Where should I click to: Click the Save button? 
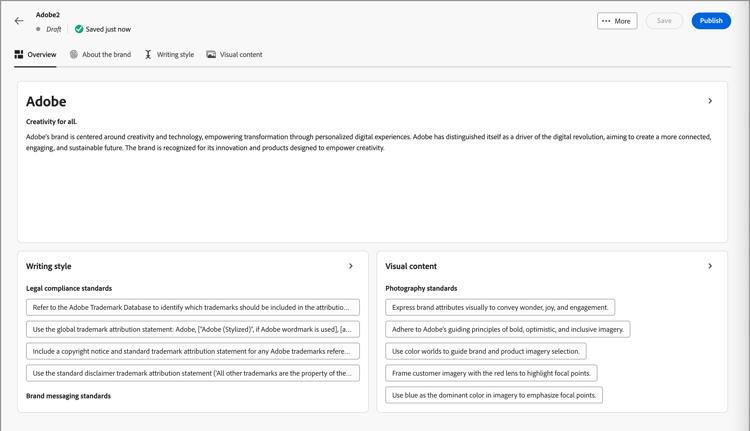[664, 21]
